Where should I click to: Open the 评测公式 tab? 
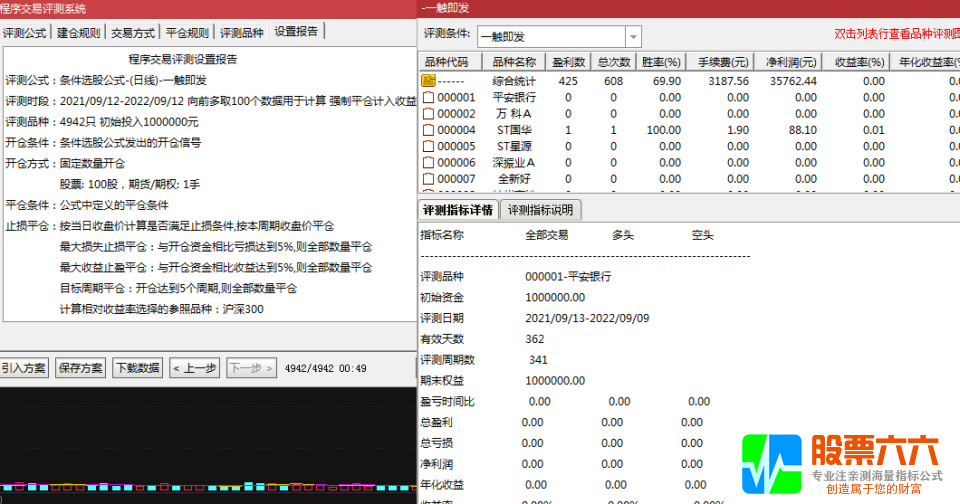tap(24, 32)
